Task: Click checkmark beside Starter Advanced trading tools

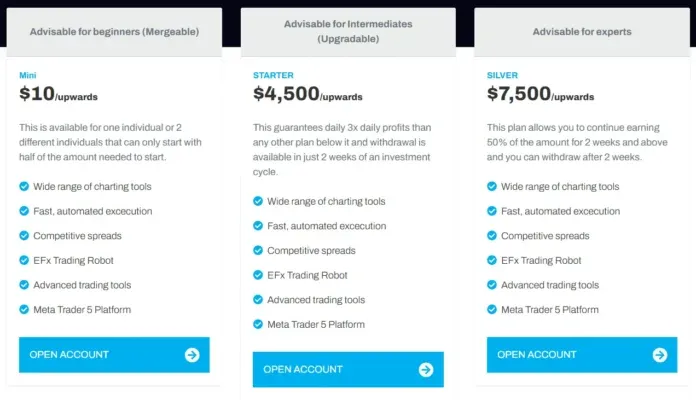Action: 258,300
